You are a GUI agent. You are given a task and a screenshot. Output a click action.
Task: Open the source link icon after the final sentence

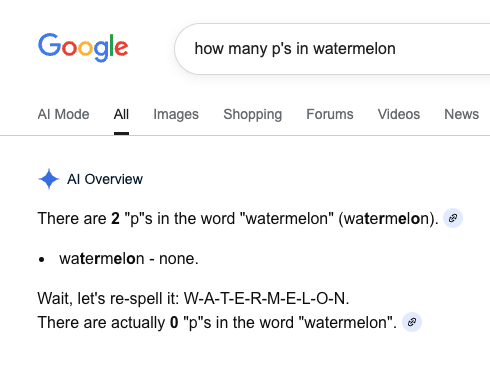click(412, 322)
